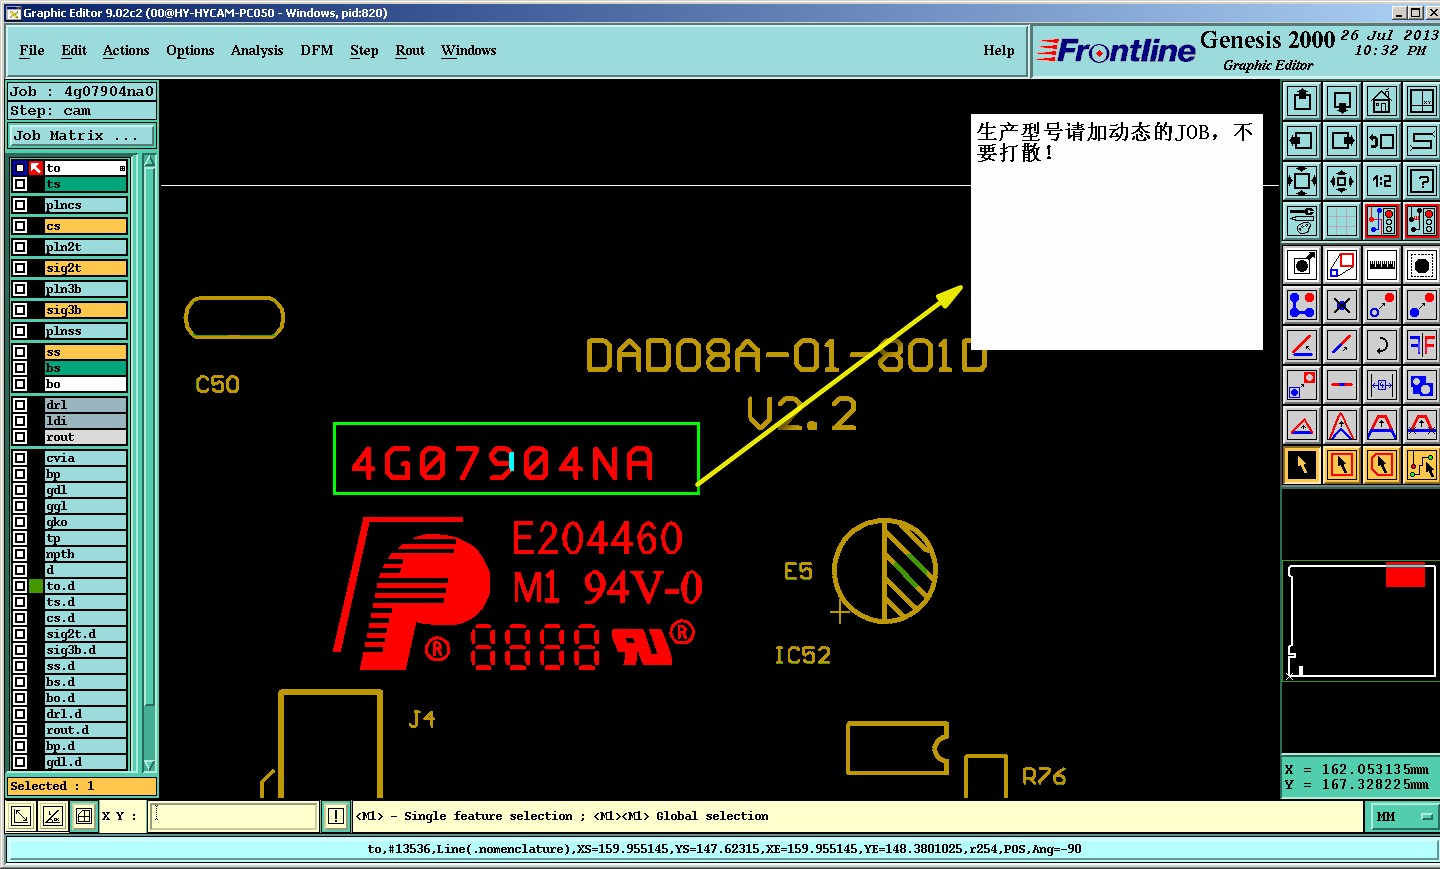This screenshot has width=1440, height=869.
Task: Click the layer list vertical scrollbar
Action: click(x=149, y=463)
